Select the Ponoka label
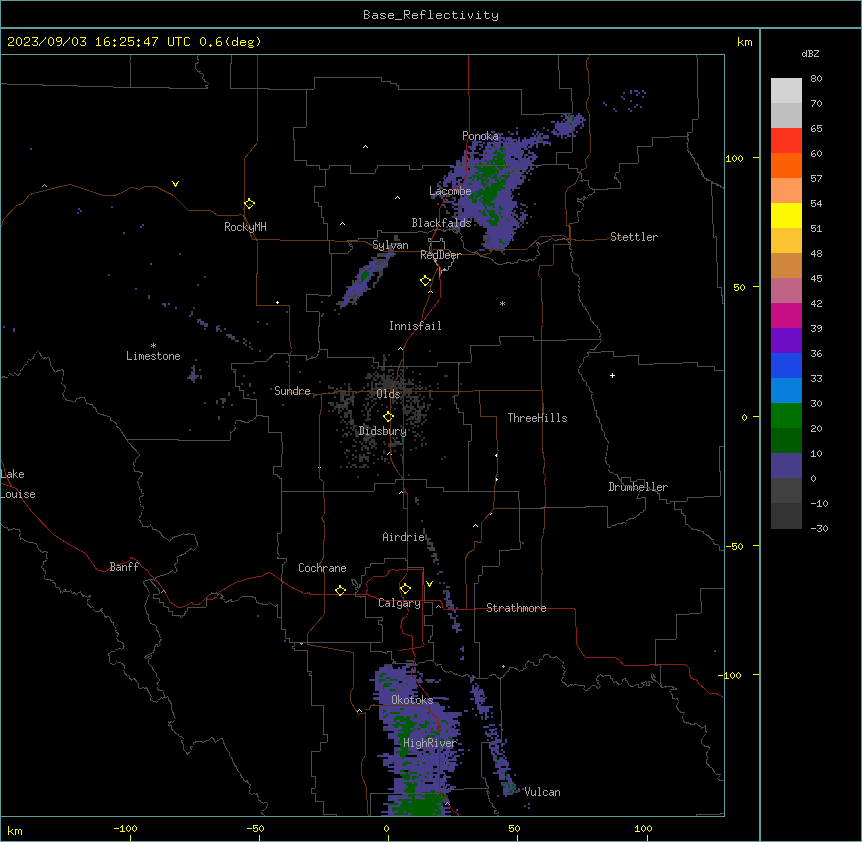The height and width of the screenshot is (842, 862). (x=480, y=136)
